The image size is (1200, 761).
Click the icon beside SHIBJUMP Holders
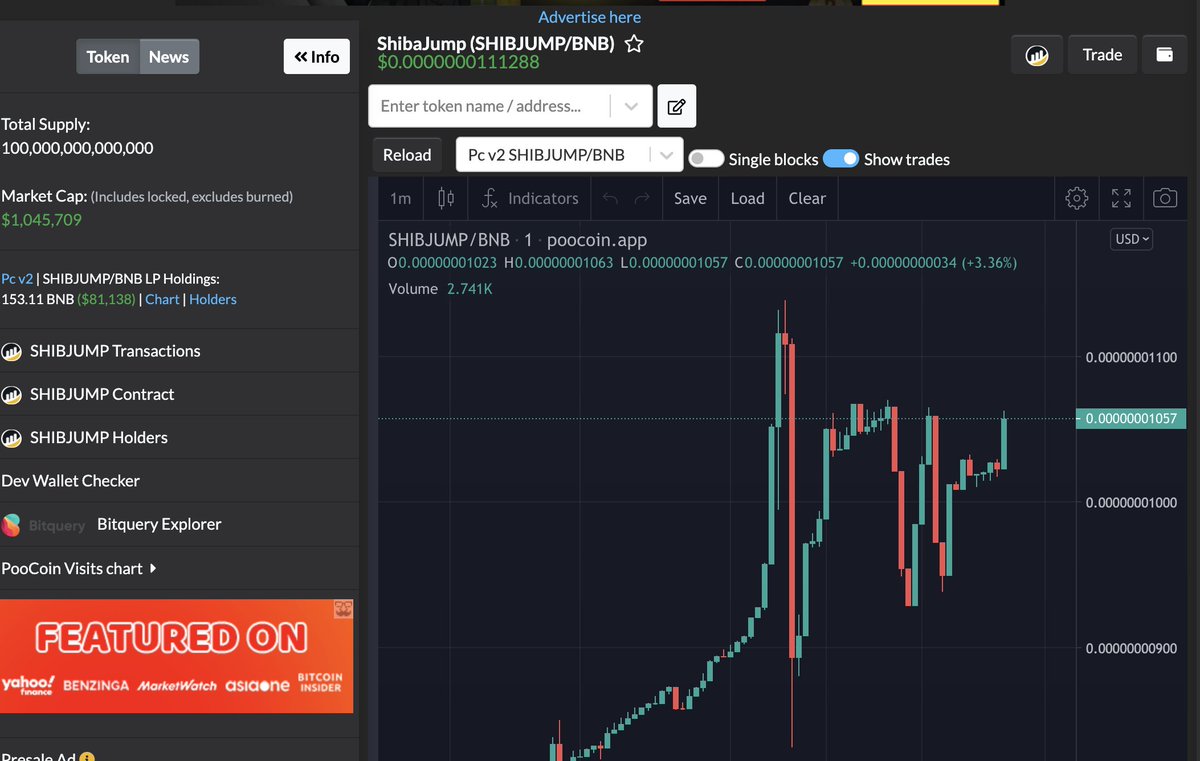(x=12, y=438)
